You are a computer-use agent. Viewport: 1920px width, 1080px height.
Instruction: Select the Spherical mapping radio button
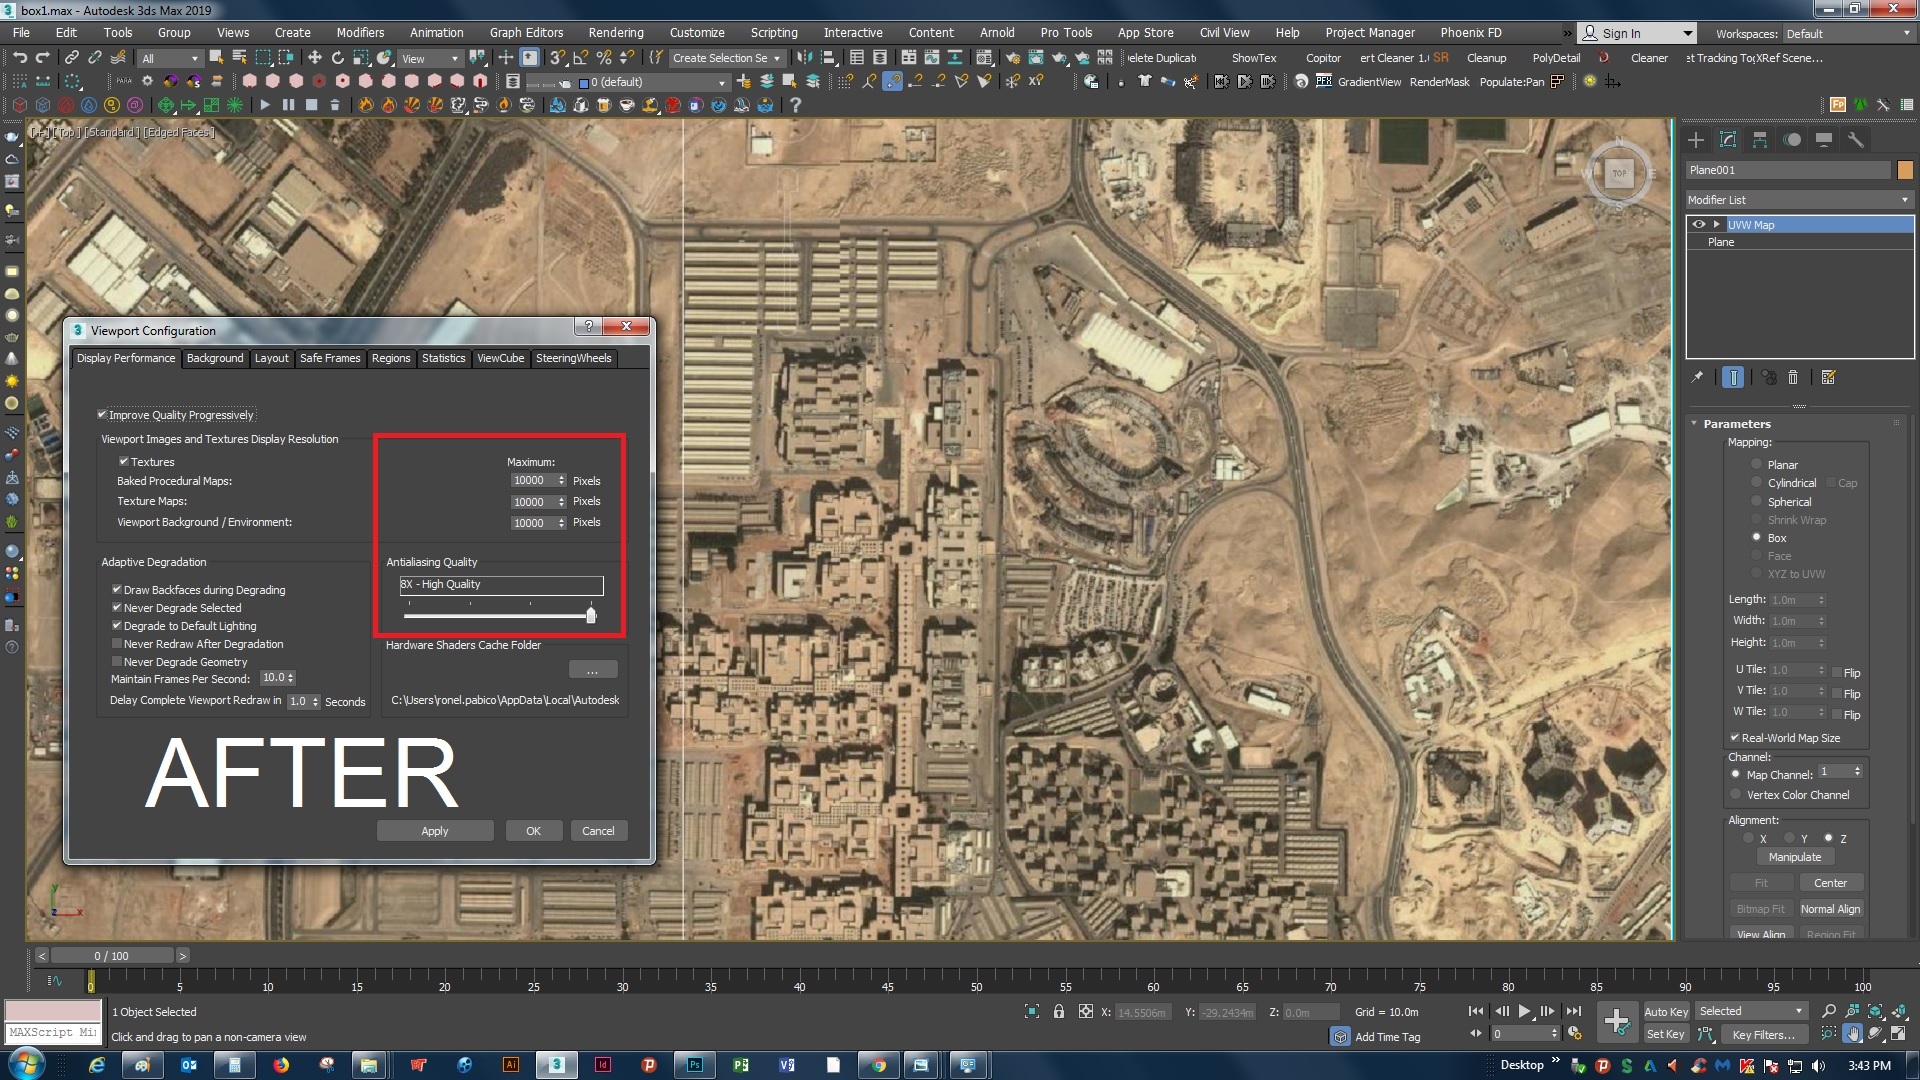(1757, 501)
